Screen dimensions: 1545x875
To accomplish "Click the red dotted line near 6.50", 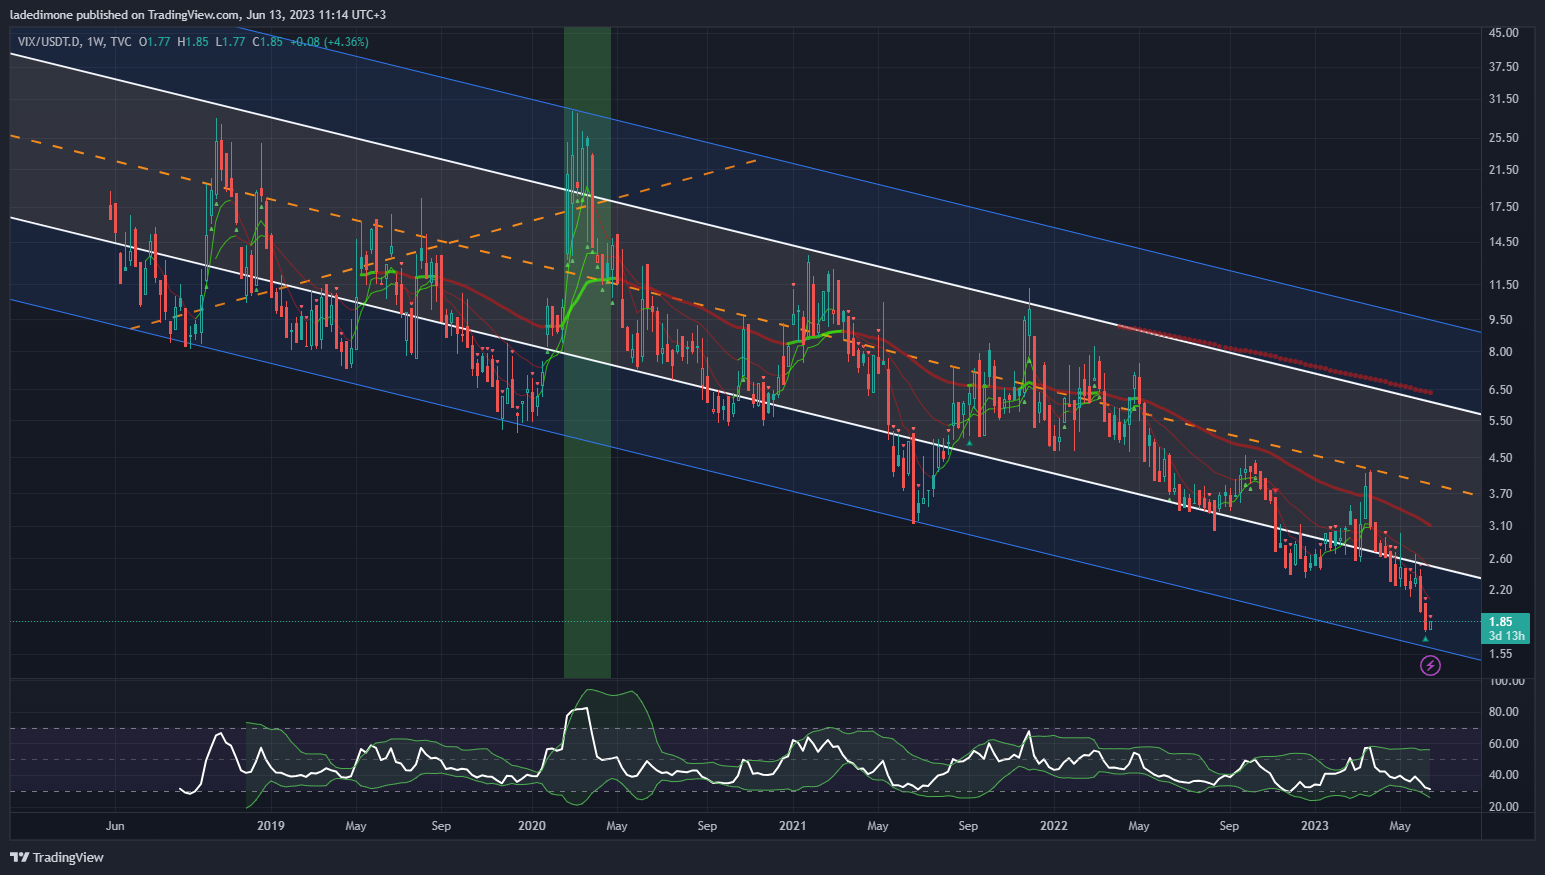I will [x=1275, y=357].
